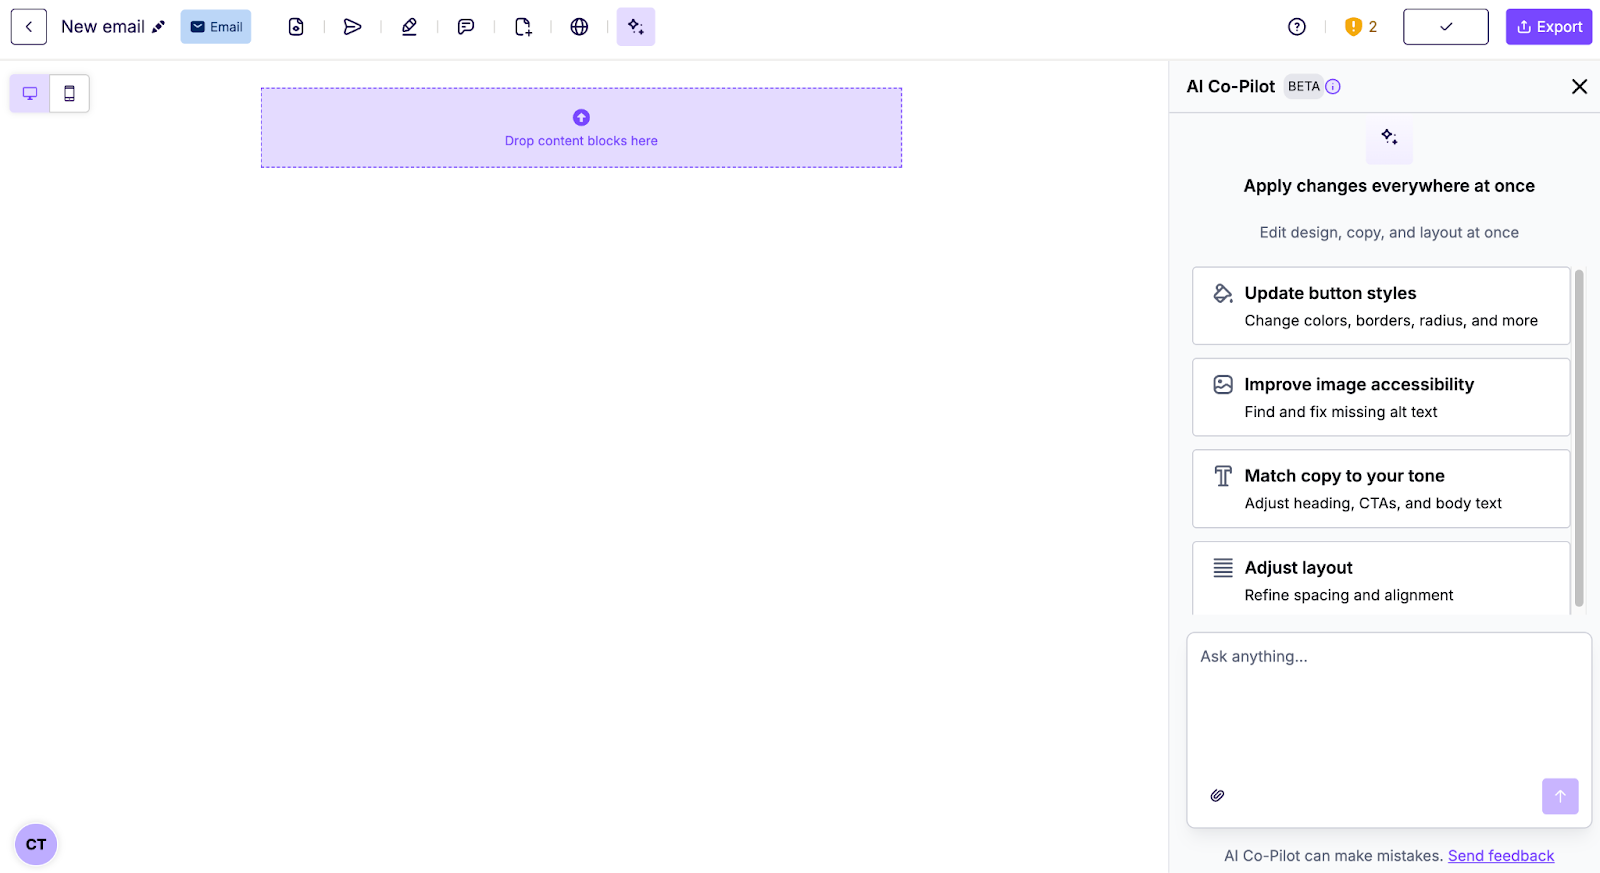This screenshot has width=1600, height=873.
Task: Click the Email type badge
Action: [216, 27]
